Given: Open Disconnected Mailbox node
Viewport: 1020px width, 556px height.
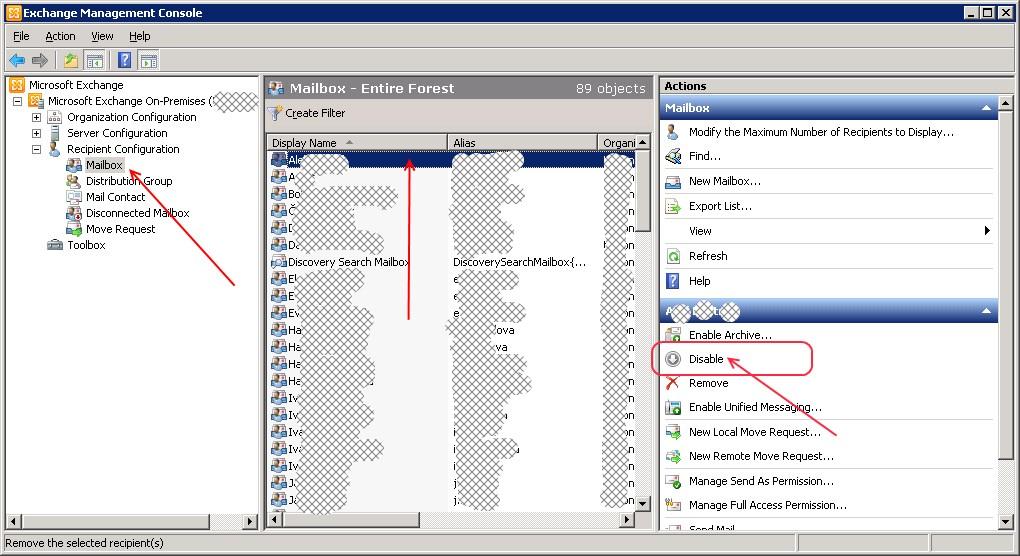Looking at the screenshot, I should [x=137, y=213].
